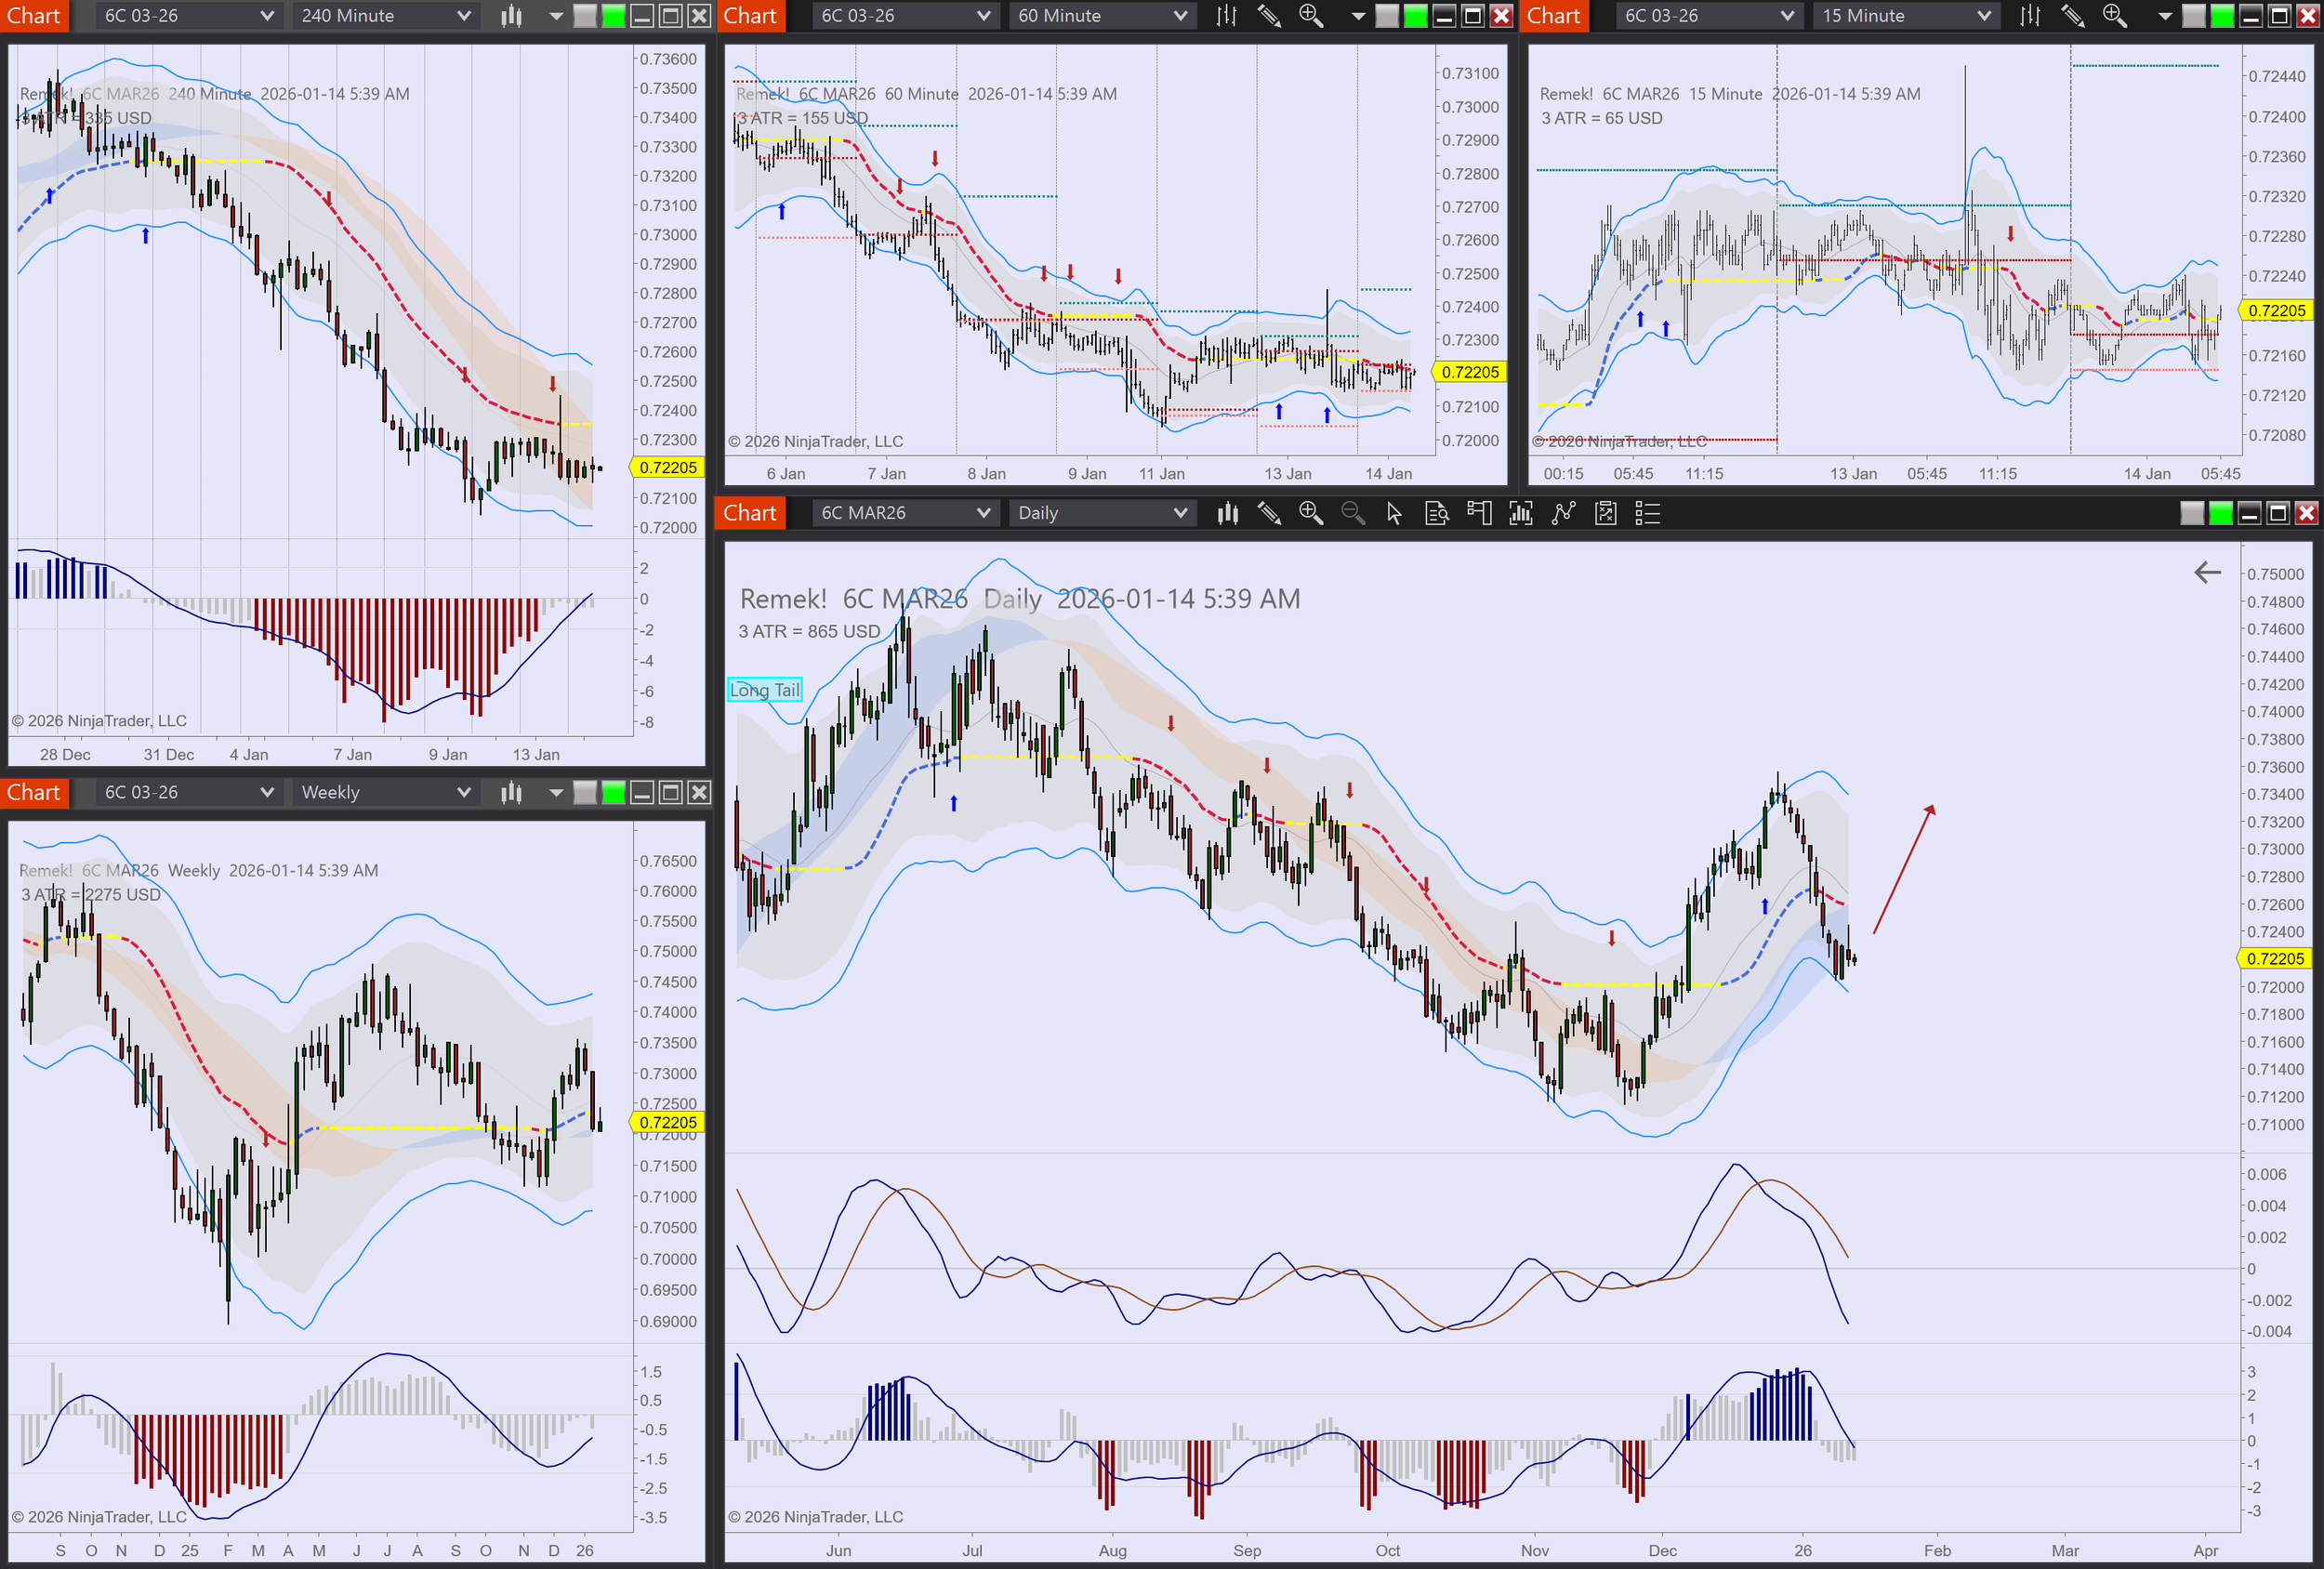Open 240 Minute interval dropdown
Viewport: 2324px width, 1569px height.
coord(384,16)
